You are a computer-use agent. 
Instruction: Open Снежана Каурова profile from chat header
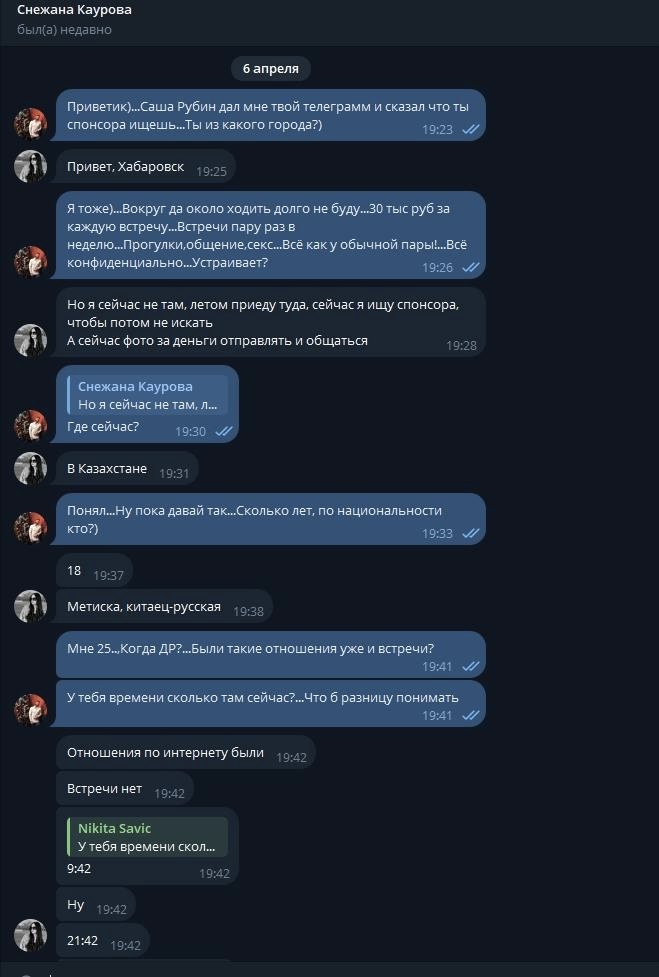tap(74, 10)
